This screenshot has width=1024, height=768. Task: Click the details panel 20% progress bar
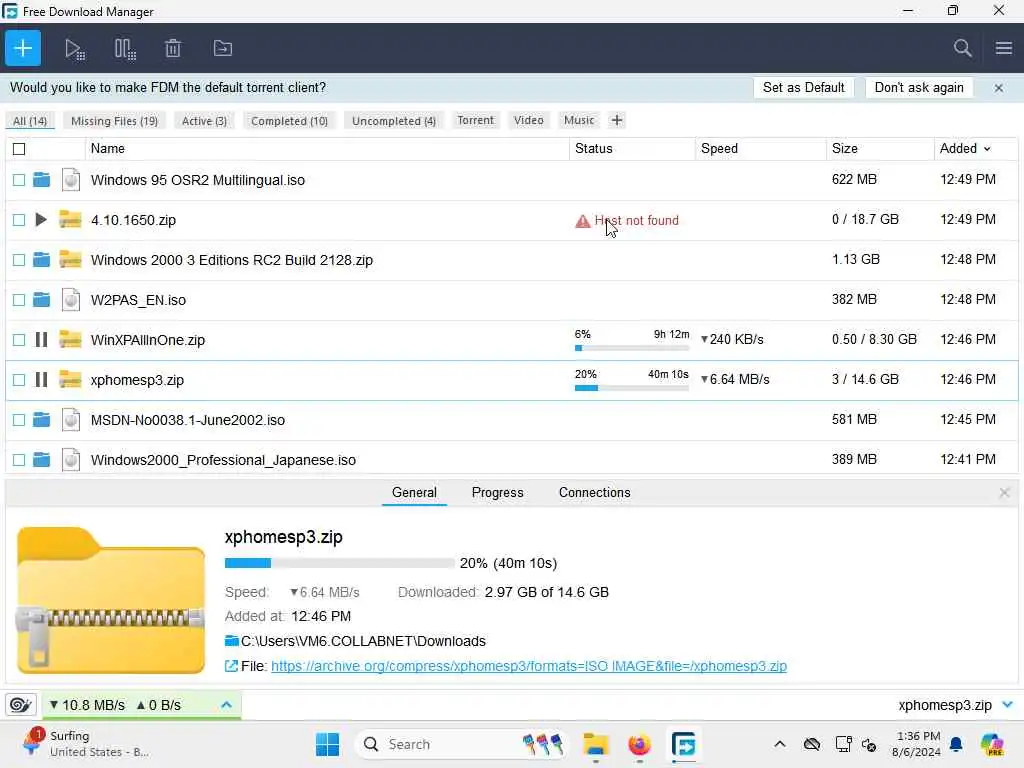click(x=339, y=563)
